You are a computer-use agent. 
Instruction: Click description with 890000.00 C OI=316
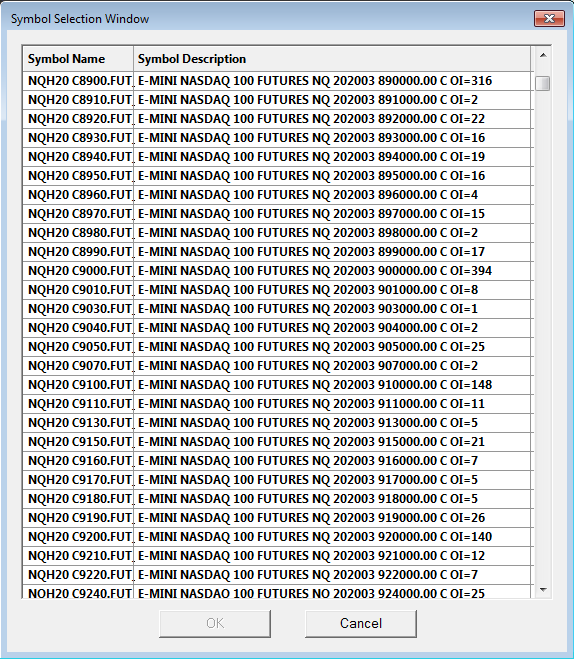(x=332, y=81)
